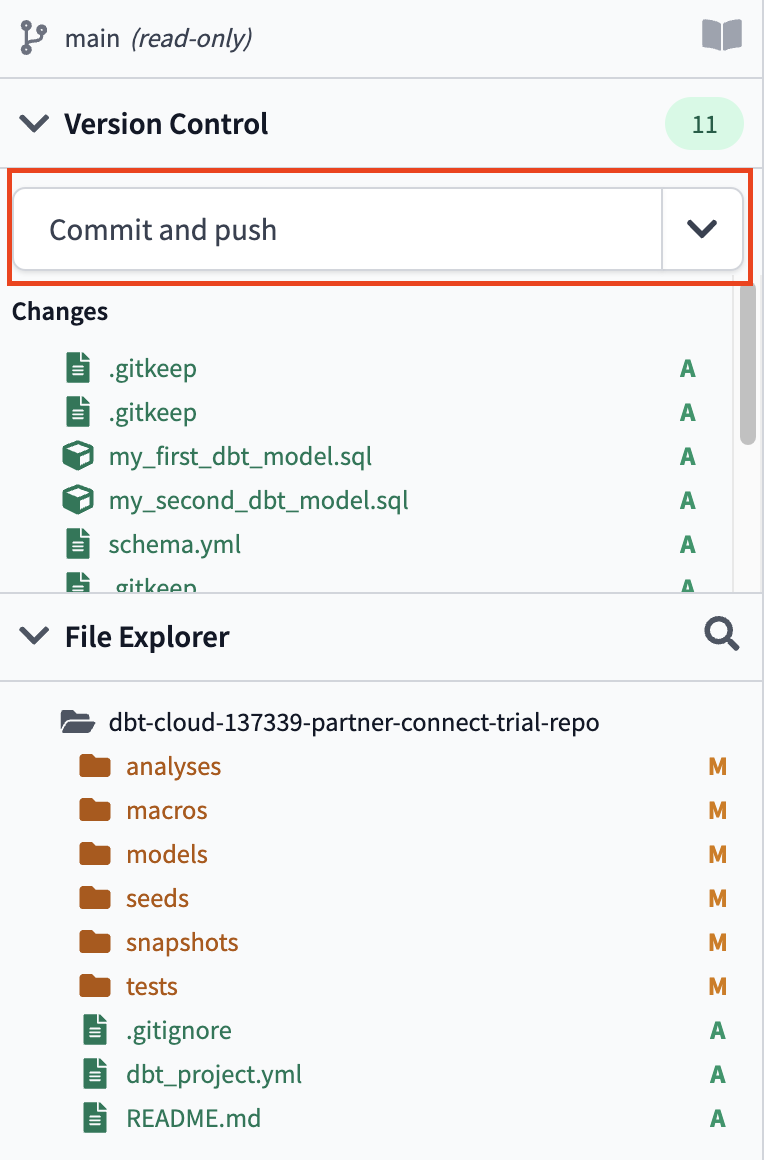Image resolution: width=770 pixels, height=1160 pixels.
Task: Click the A status marker next to .gitkeep
Action: click(687, 368)
